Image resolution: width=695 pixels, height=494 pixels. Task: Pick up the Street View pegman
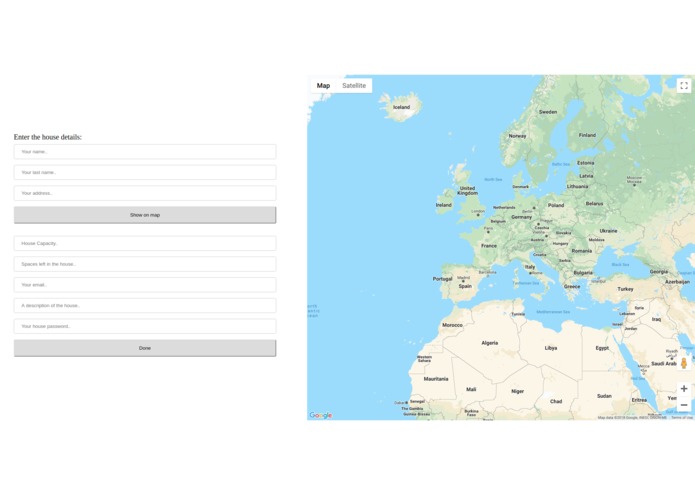click(684, 363)
